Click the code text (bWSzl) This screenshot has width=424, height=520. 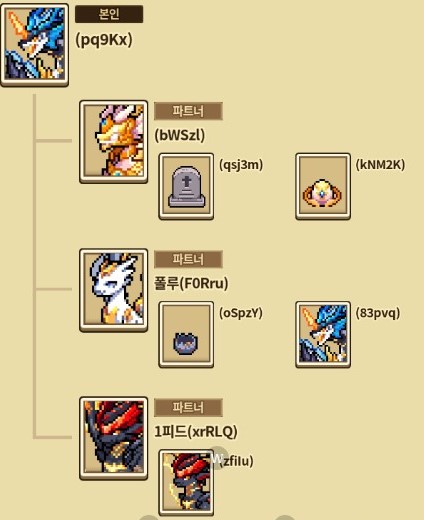[180, 135]
